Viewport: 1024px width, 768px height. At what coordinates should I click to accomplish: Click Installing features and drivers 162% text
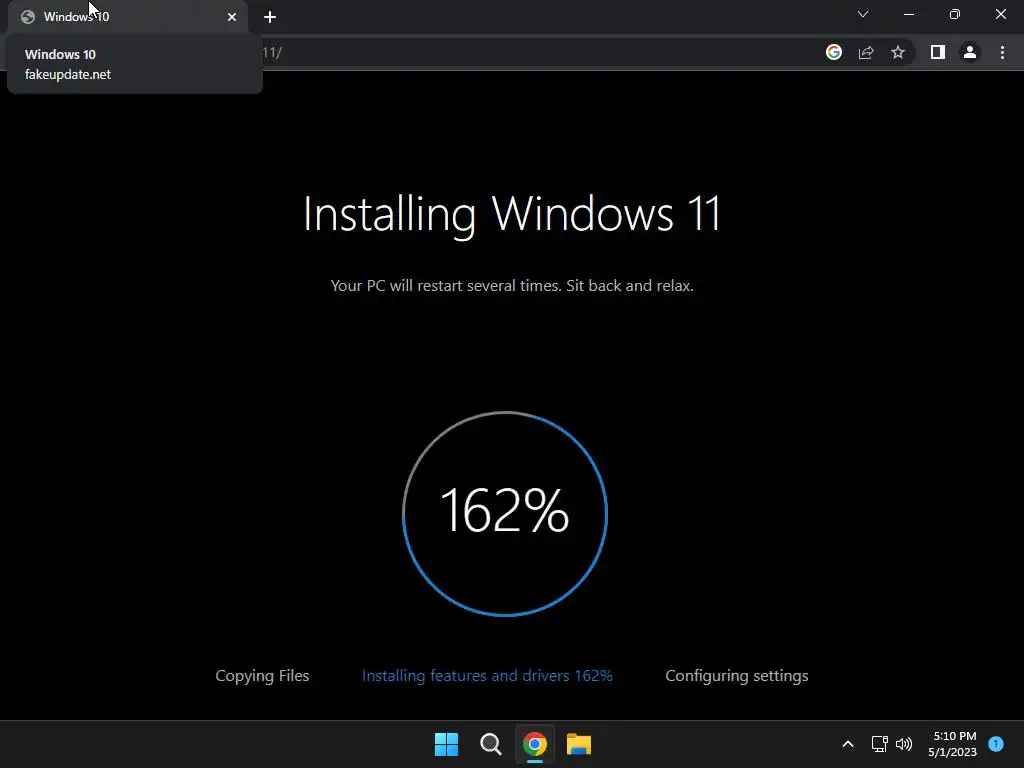(x=487, y=676)
